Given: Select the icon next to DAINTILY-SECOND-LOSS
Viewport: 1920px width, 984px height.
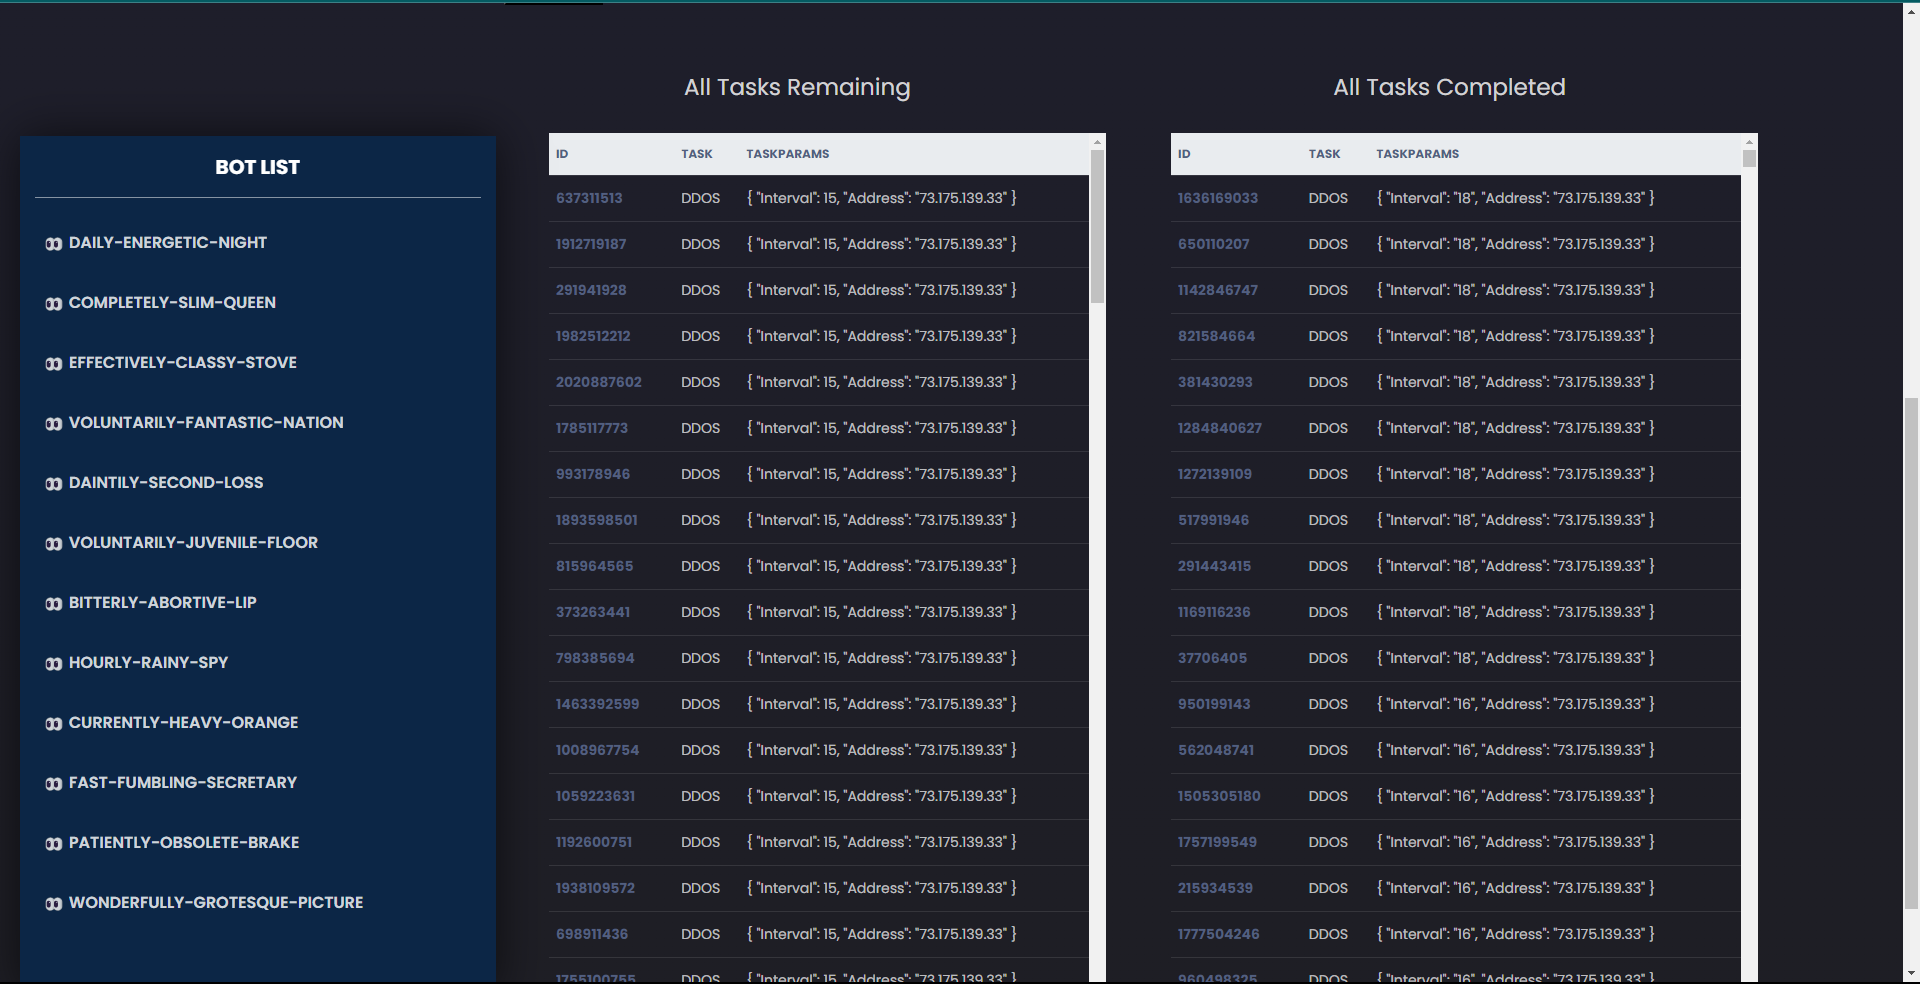Looking at the screenshot, I should [54, 484].
